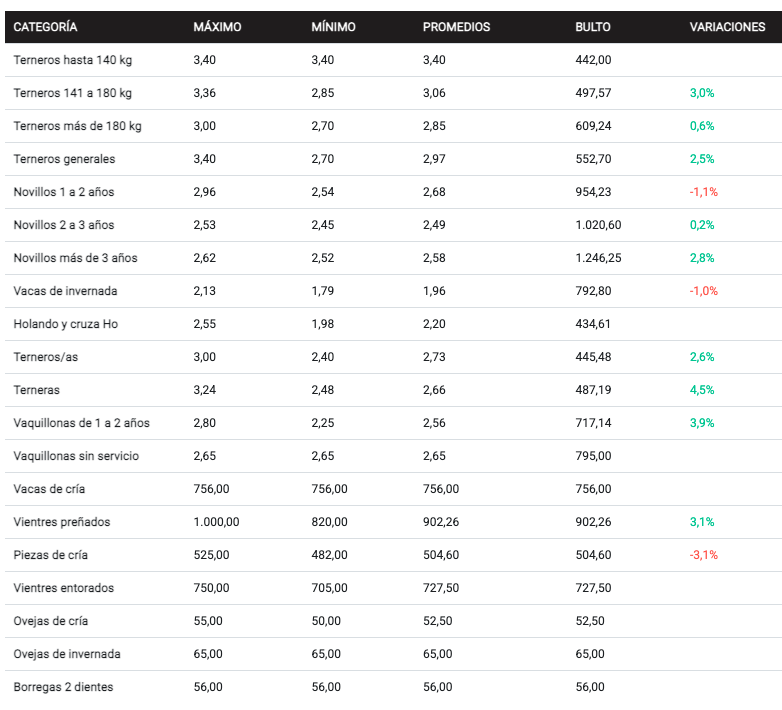
Task: Click the red -1,1% variation value
Action: (704, 192)
